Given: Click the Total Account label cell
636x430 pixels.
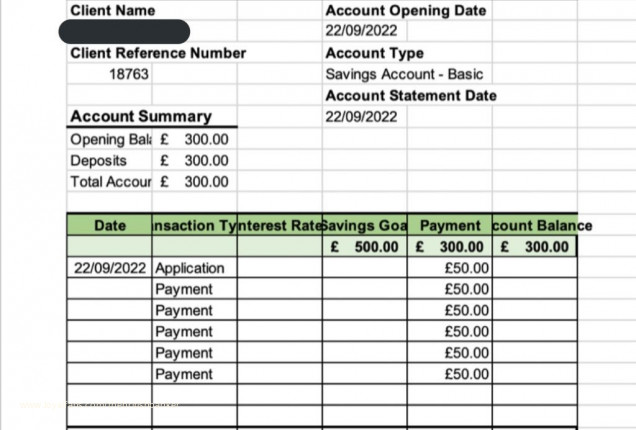Looking at the screenshot, I should click(x=107, y=182).
